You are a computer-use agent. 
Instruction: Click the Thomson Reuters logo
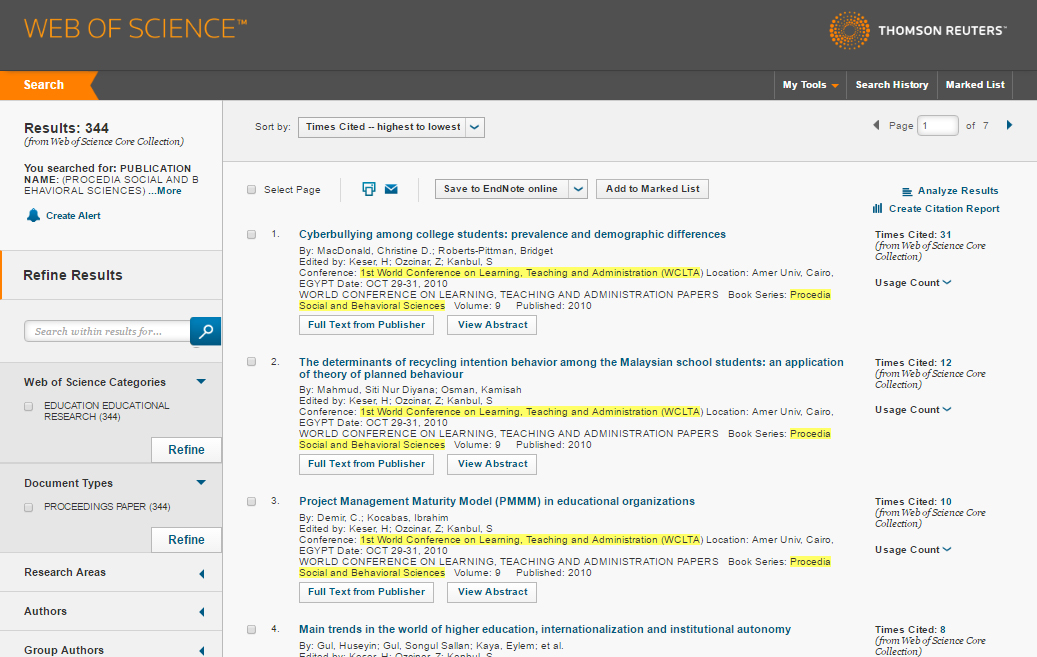pos(917,30)
